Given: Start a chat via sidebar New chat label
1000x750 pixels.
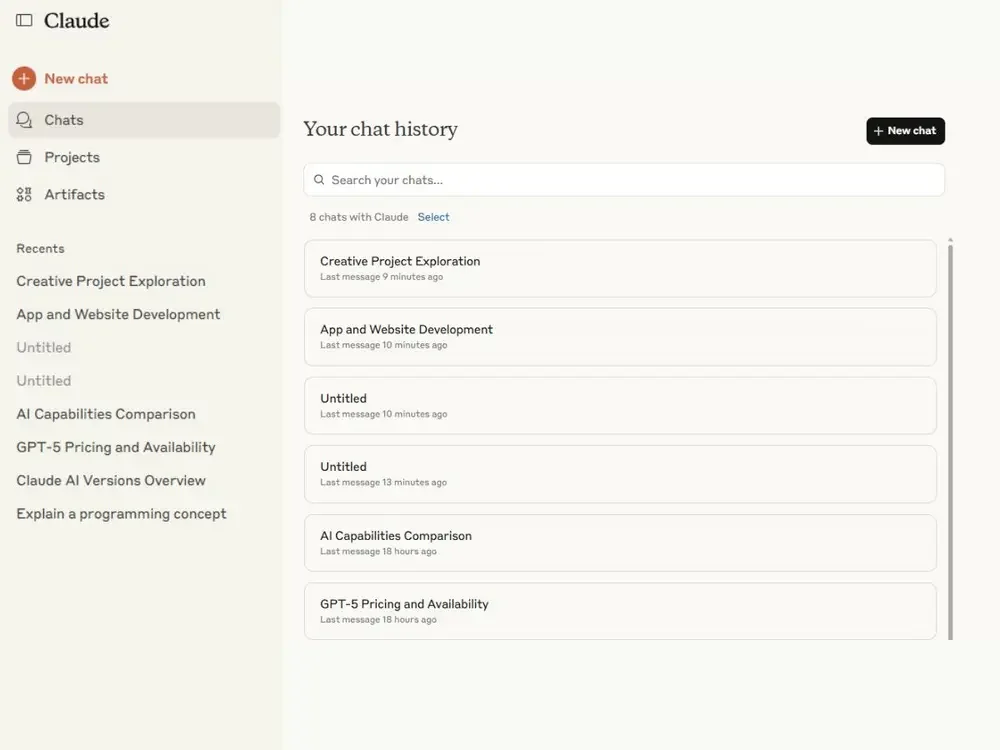Looking at the screenshot, I should [x=76, y=78].
